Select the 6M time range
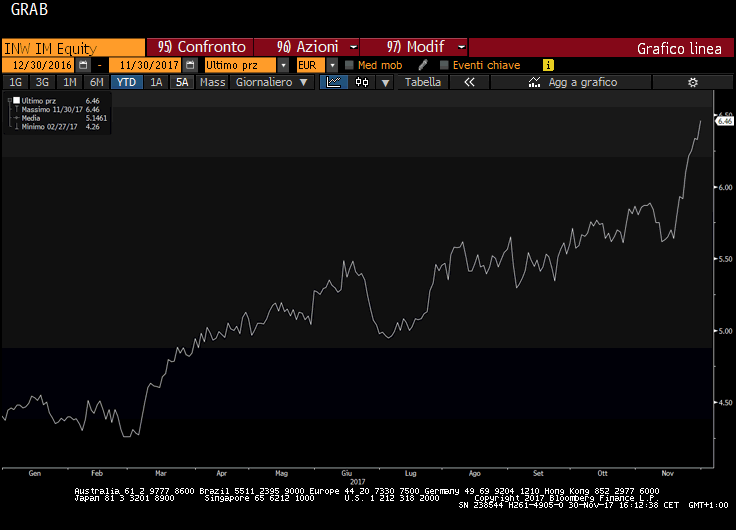The width and height of the screenshot is (736, 530). (x=96, y=82)
